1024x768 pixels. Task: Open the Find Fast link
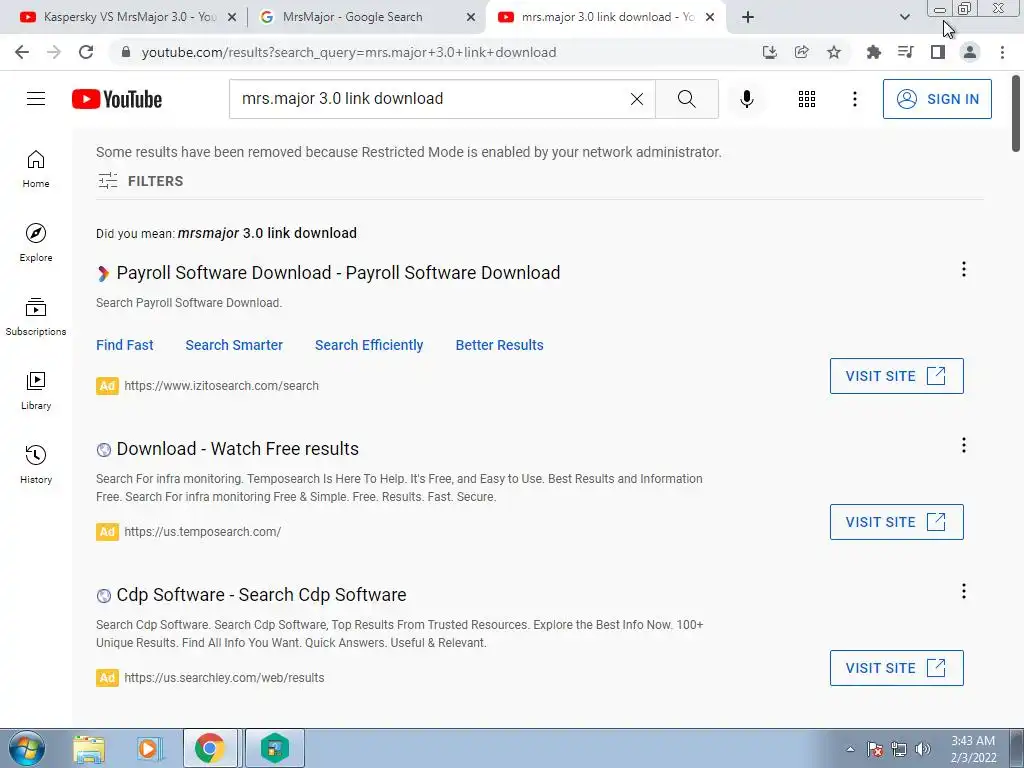click(125, 345)
